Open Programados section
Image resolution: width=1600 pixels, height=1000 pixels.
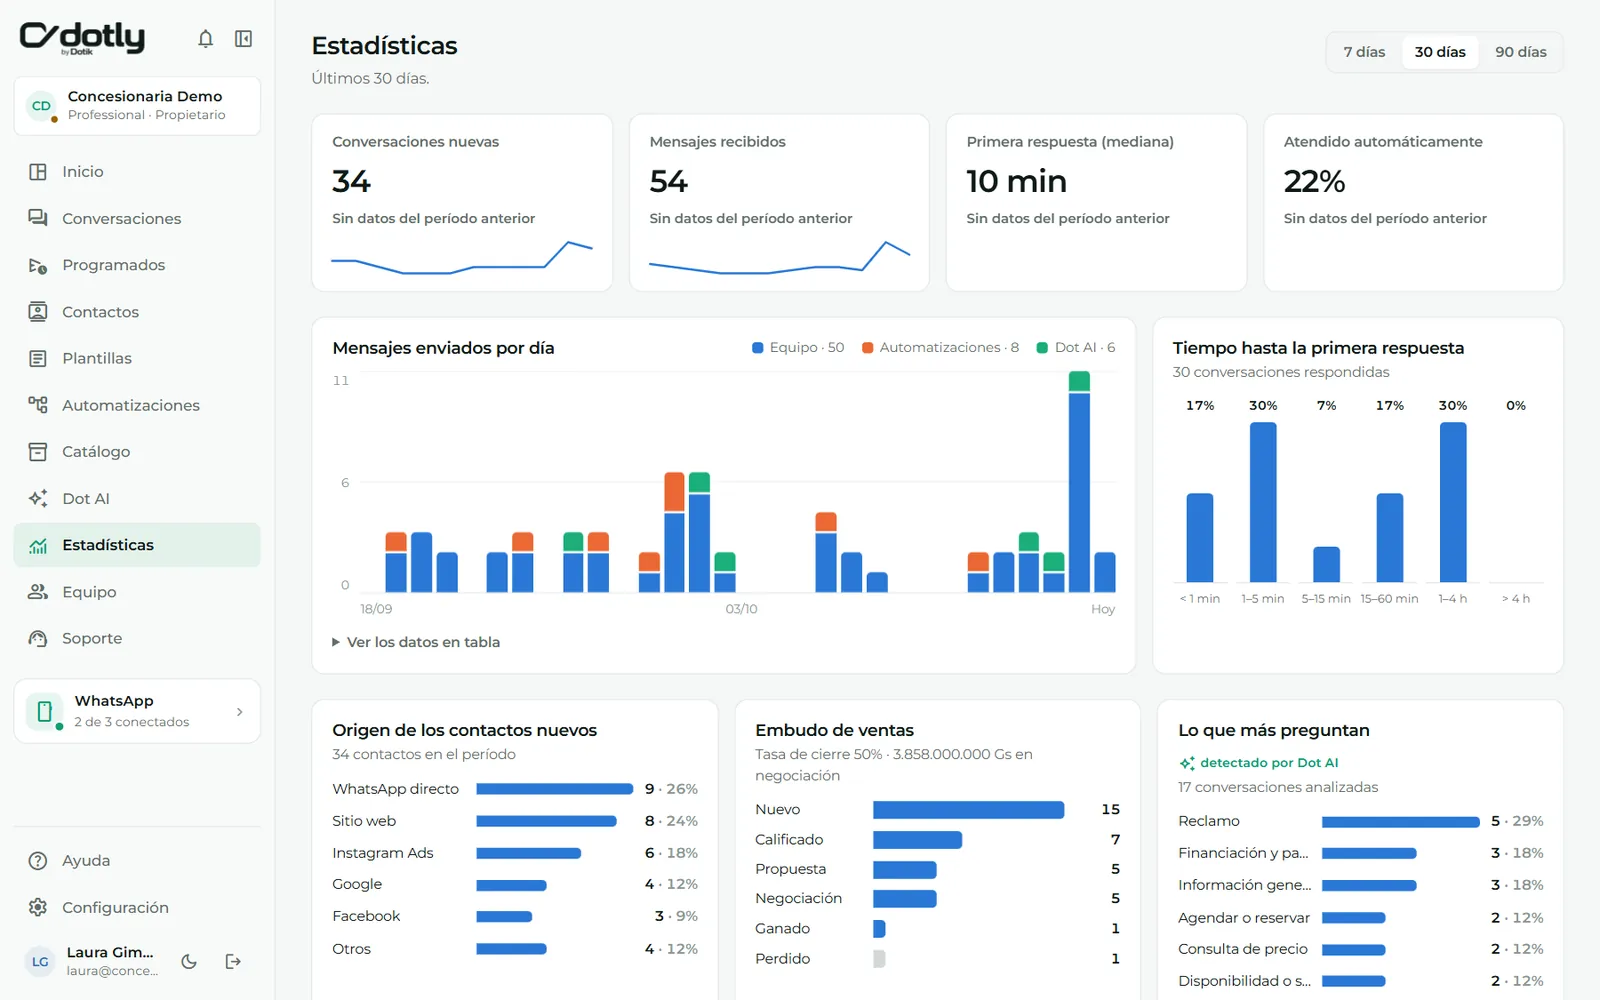pyautogui.click(x=137, y=265)
